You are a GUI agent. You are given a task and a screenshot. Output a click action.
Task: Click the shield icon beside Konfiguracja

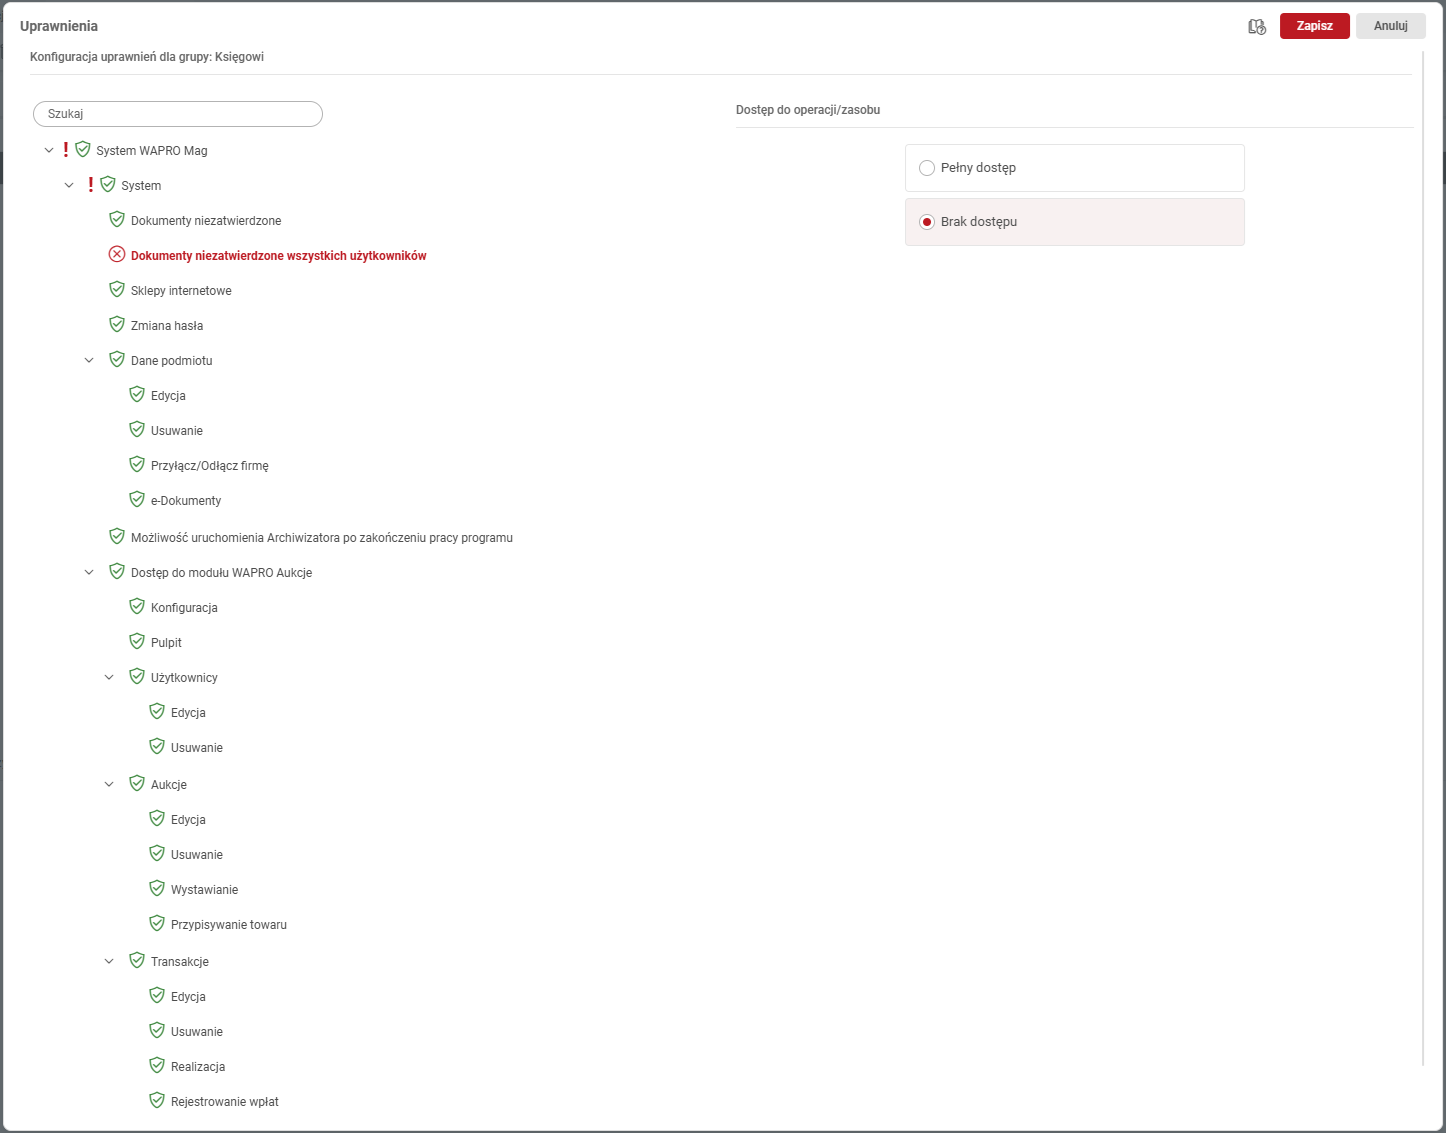[x=137, y=607]
